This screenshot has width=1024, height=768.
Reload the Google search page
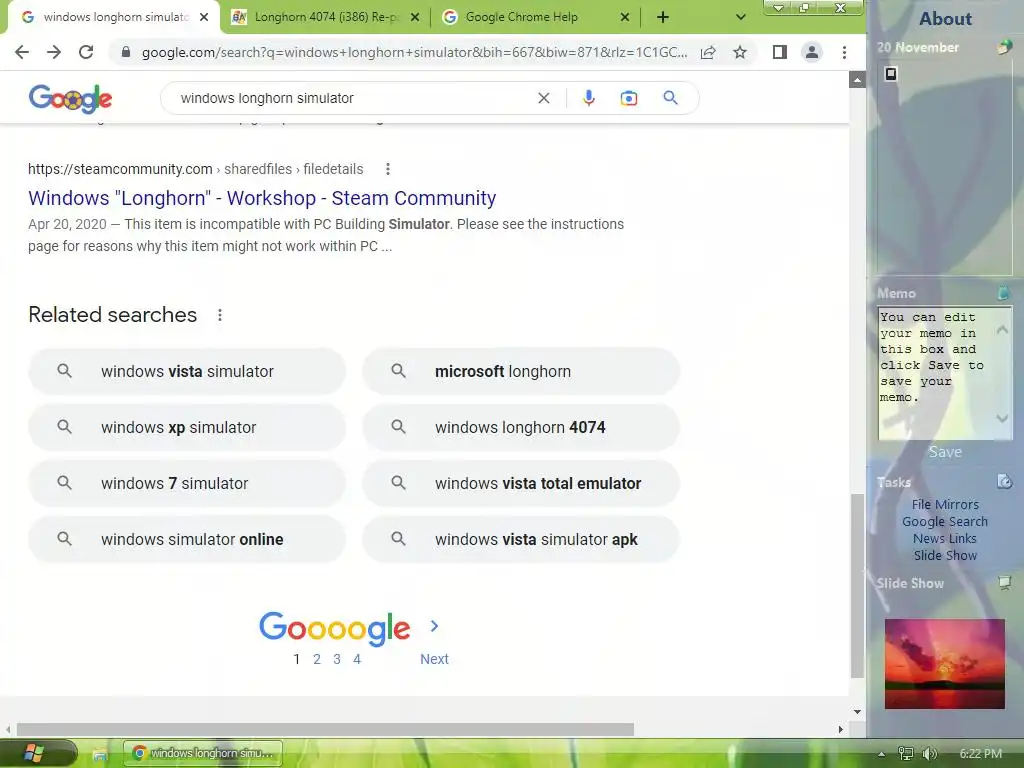point(86,52)
